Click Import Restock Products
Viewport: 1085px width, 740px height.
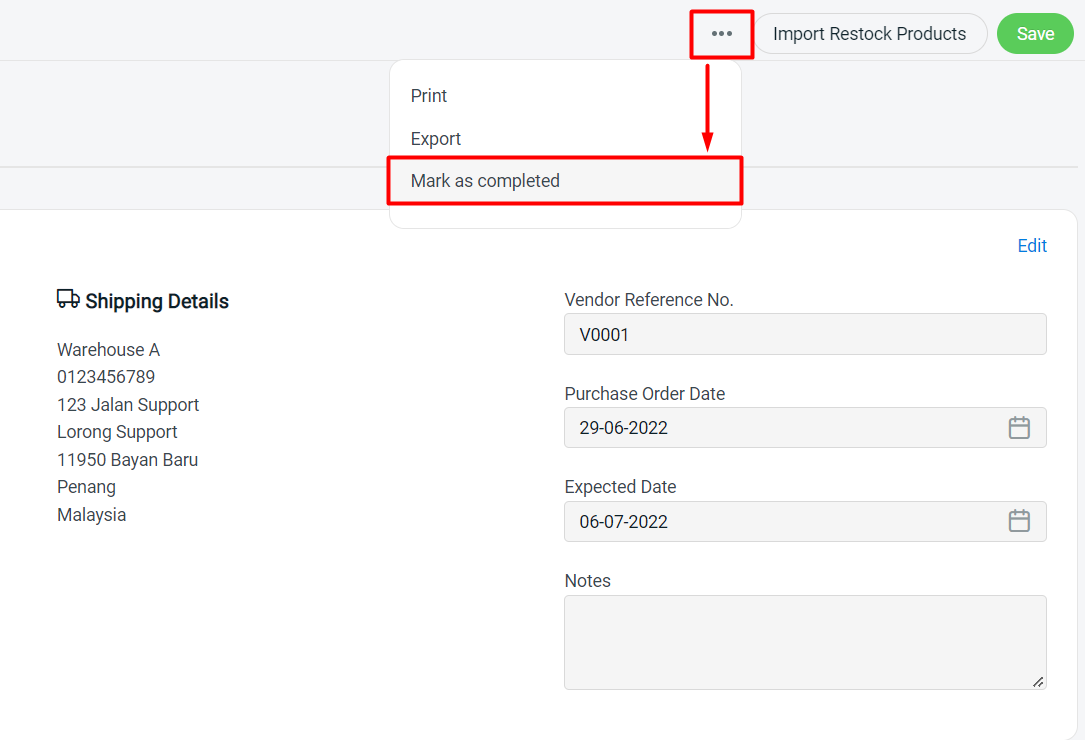(x=869, y=33)
